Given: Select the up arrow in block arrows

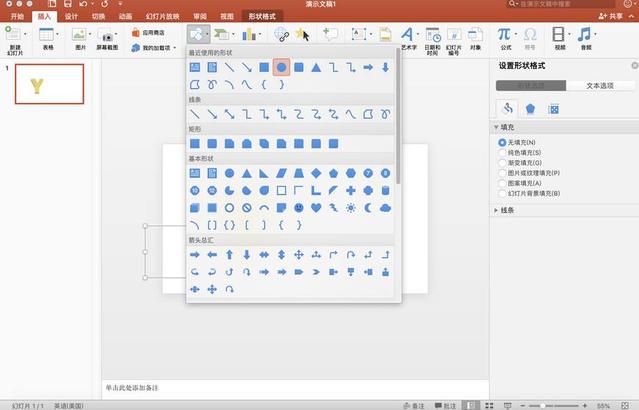Looking at the screenshot, I should click(229, 255).
